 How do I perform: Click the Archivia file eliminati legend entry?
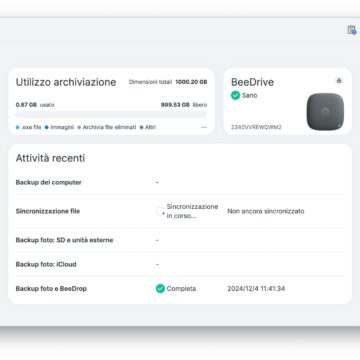[107, 127]
